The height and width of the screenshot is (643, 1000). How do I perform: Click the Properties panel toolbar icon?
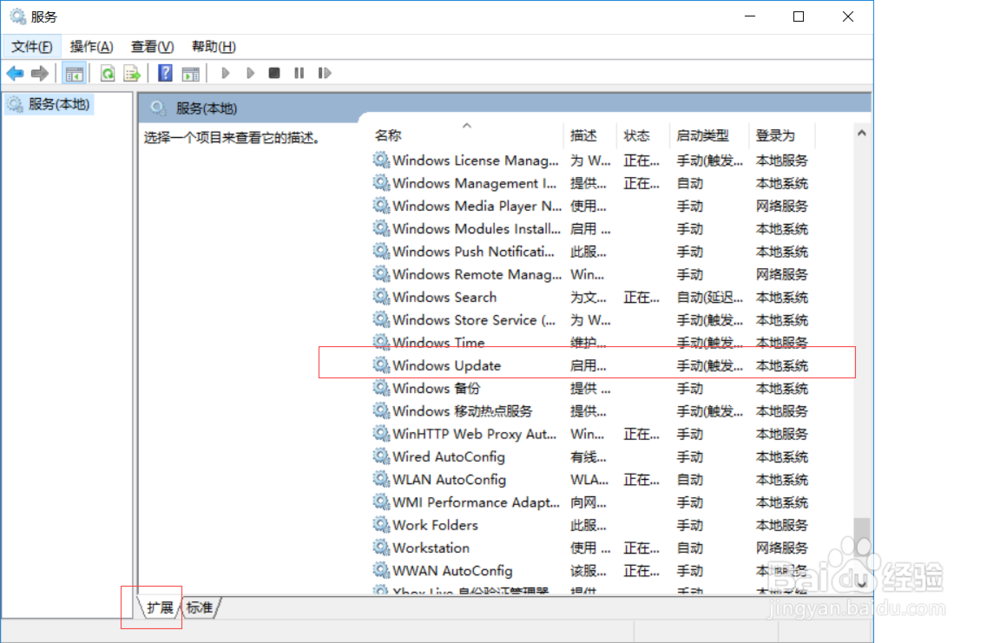tap(191, 73)
